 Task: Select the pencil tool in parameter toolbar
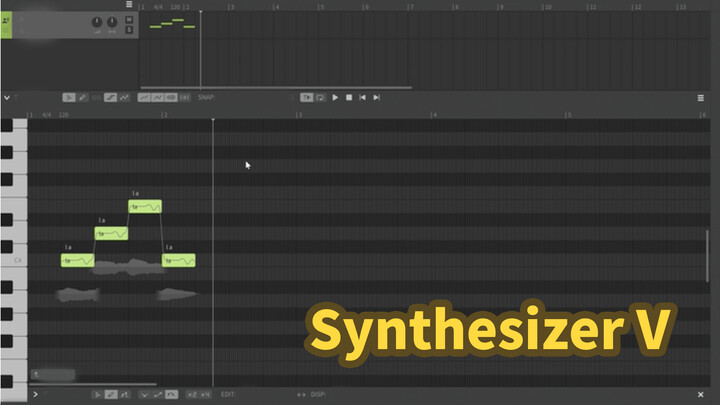(x=110, y=395)
